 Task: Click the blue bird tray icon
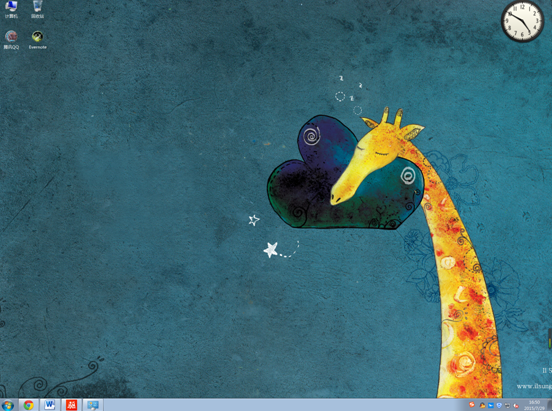491,406
